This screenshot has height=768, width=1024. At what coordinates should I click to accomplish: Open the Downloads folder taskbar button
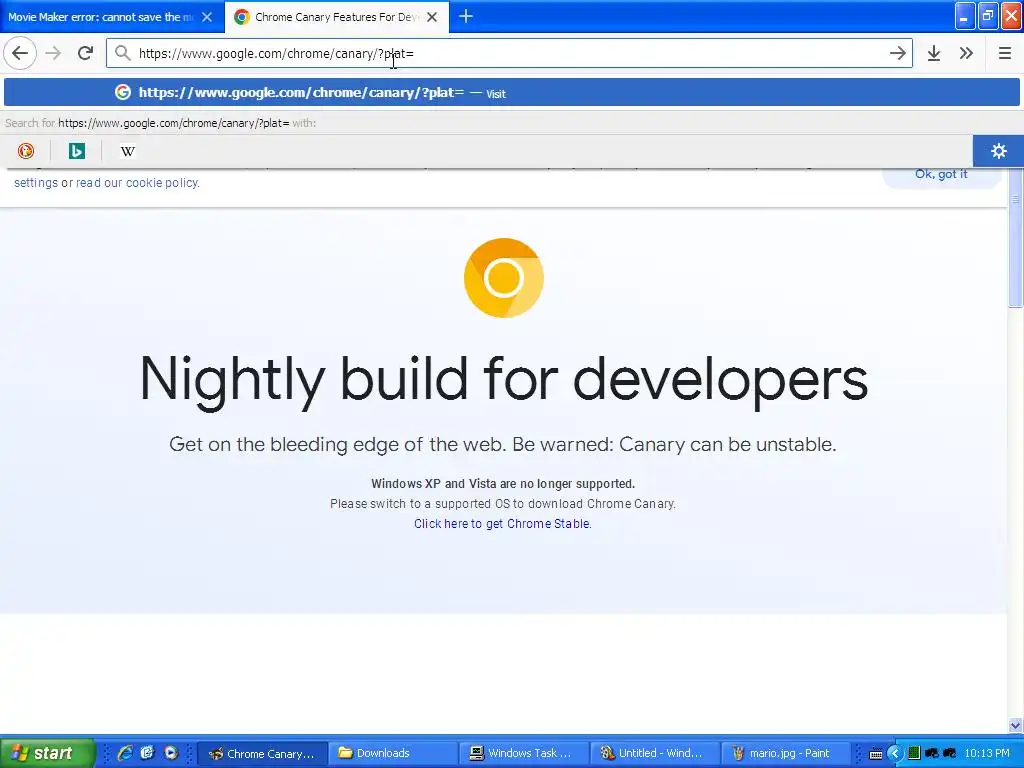point(392,754)
